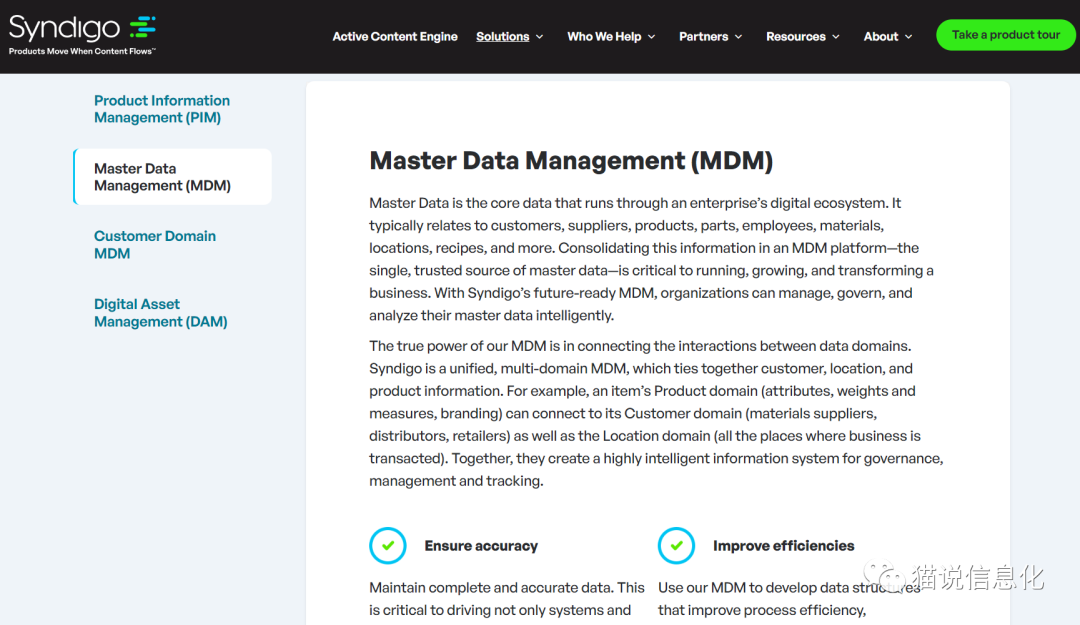The height and width of the screenshot is (625, 1080).
Task: Select Master Data Management (MDM) tab
Action: [162, 177]
